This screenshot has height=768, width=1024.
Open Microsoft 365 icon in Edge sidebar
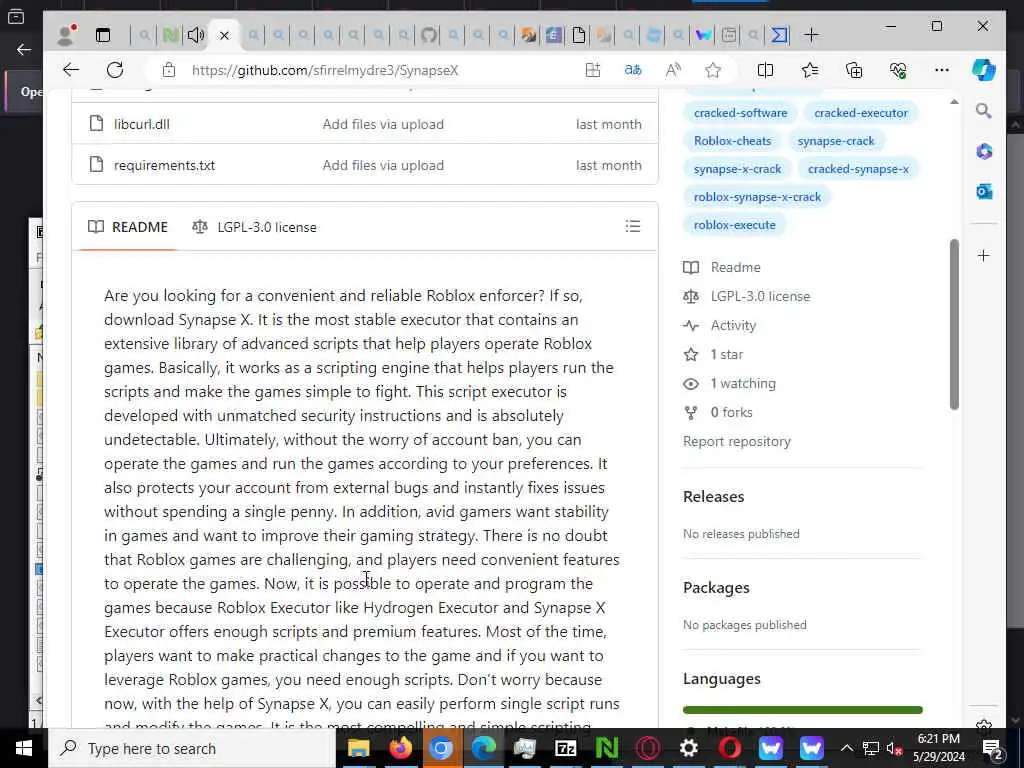point(984,152)
